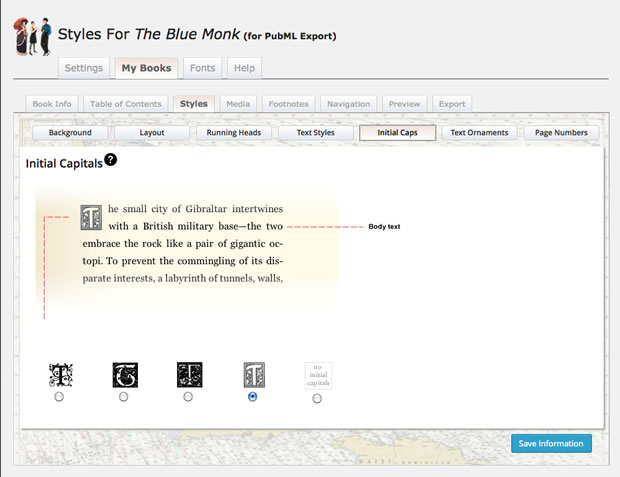The image size is (620, 477).
Task: Open the Page Numbers section
Action: coord(561,132)
